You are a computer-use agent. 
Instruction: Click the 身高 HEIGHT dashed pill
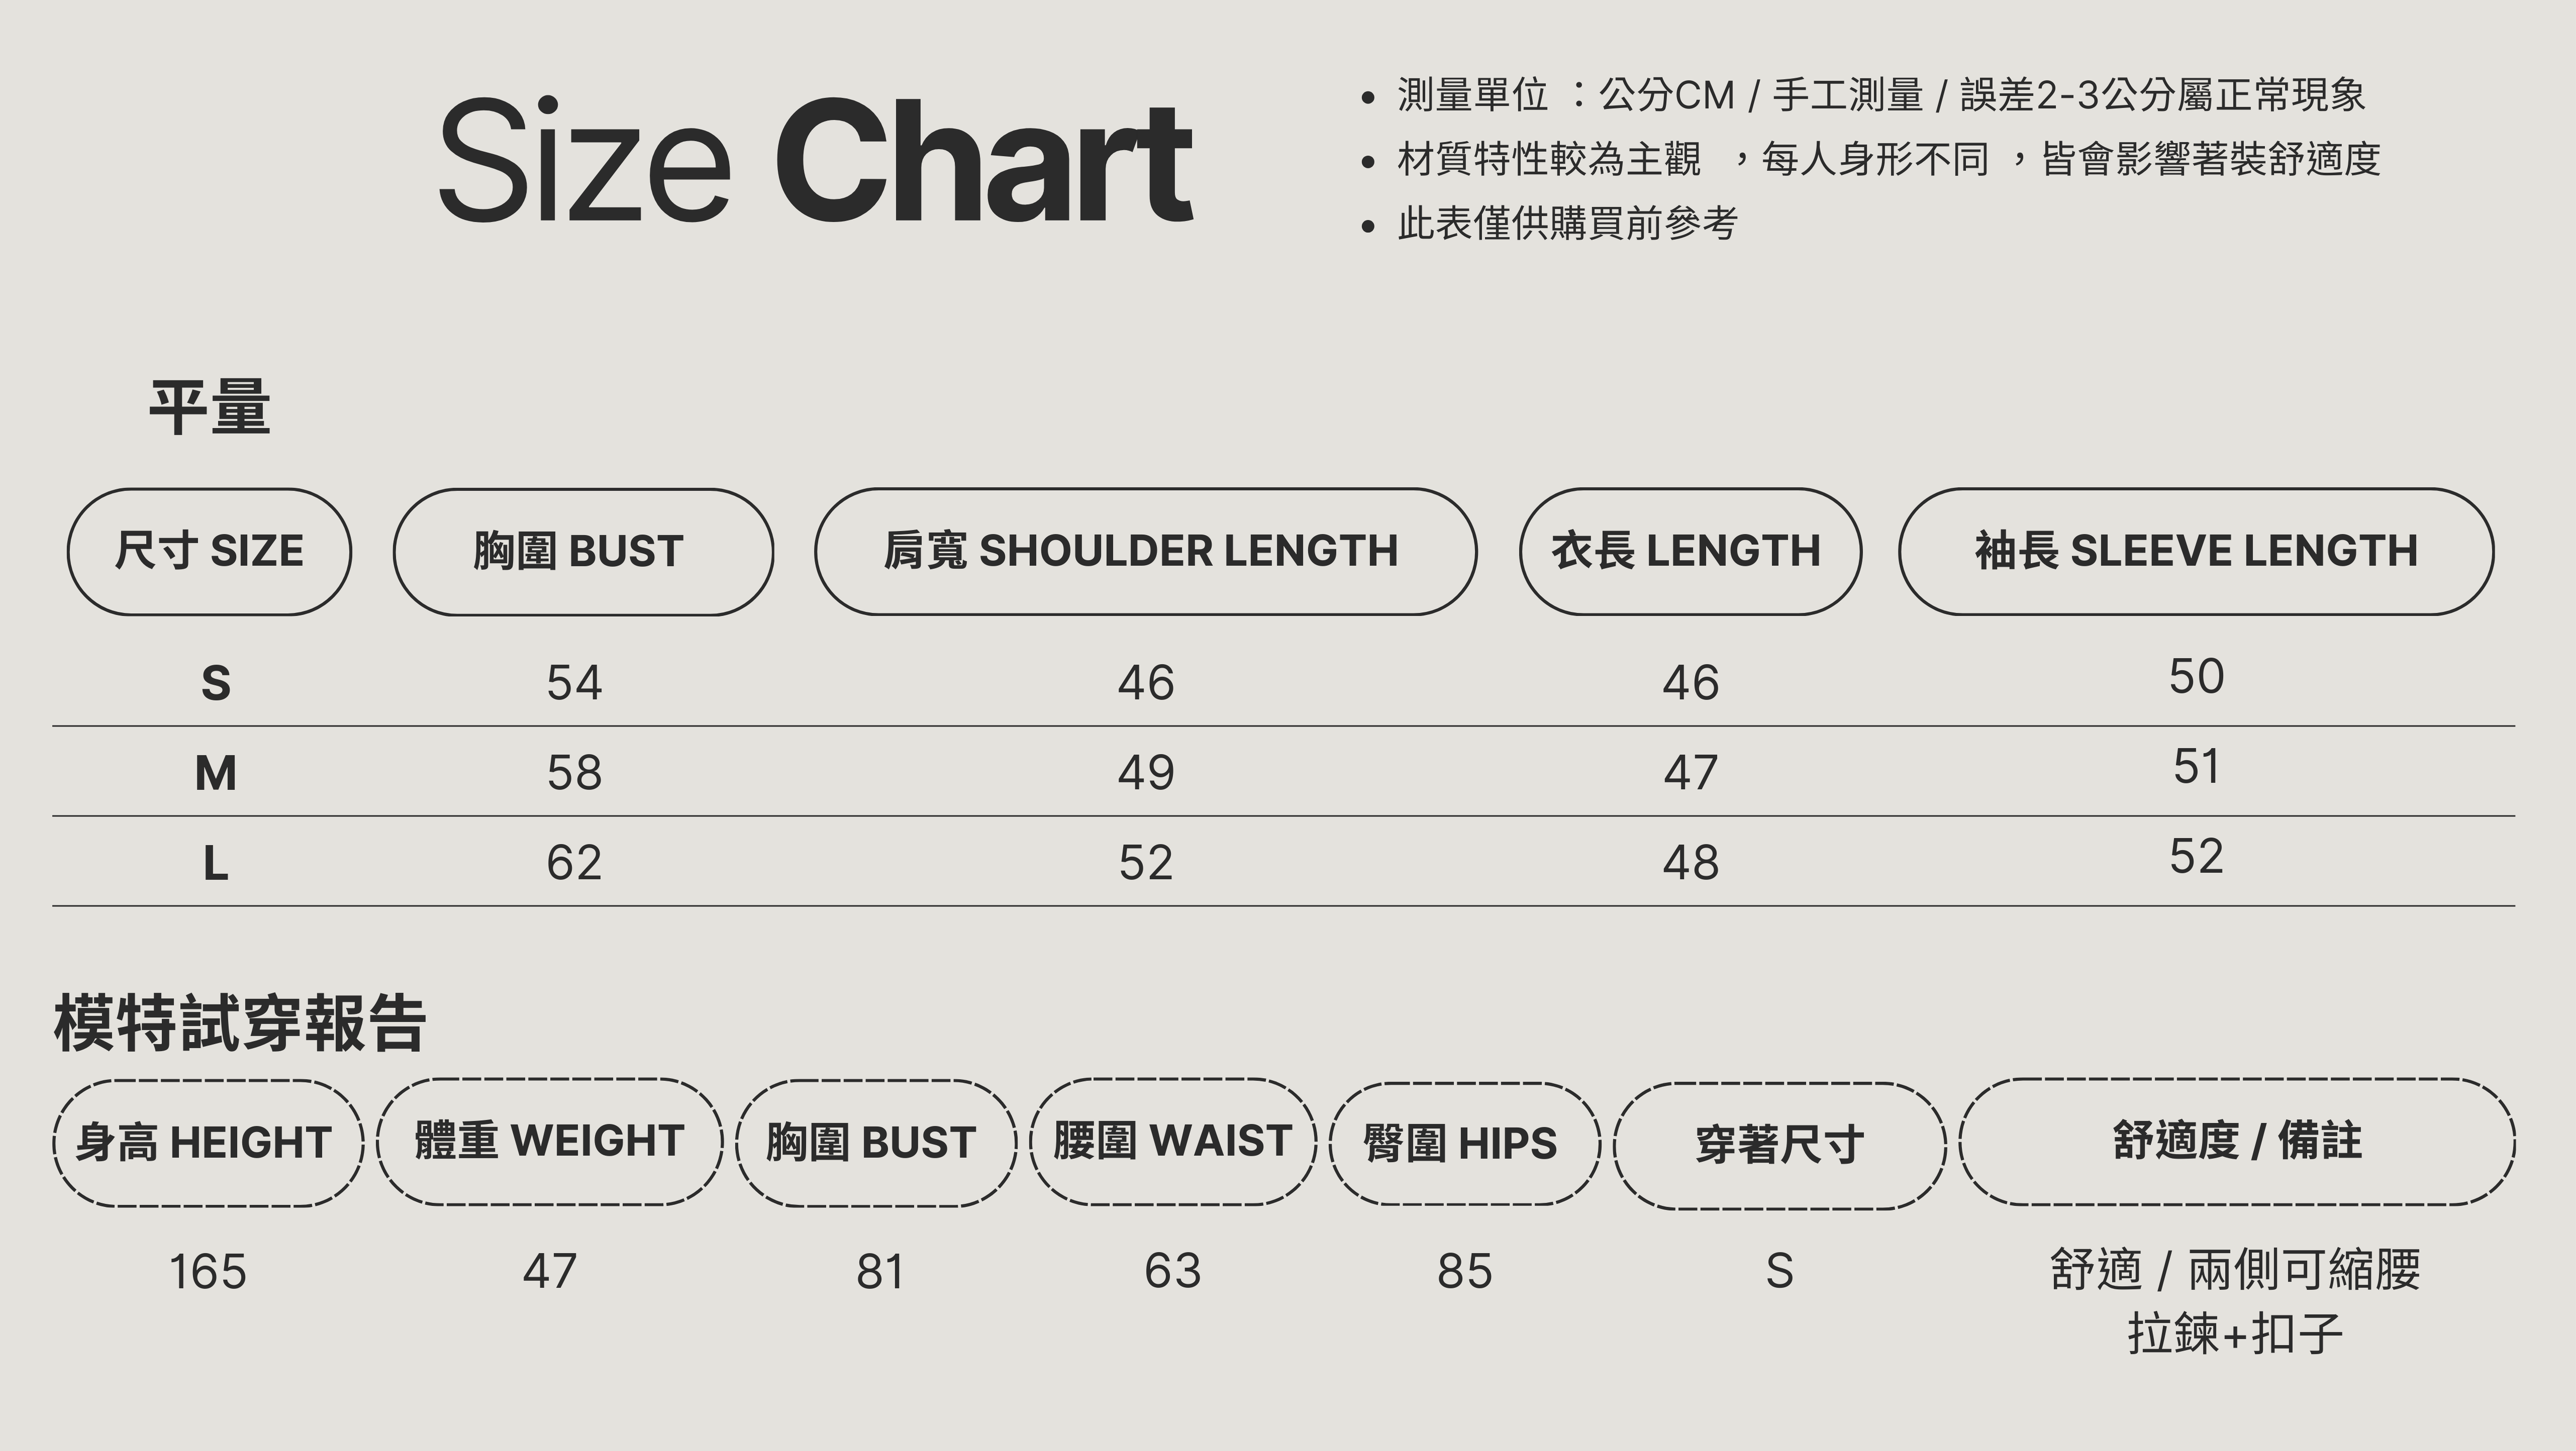[208, 1143]
